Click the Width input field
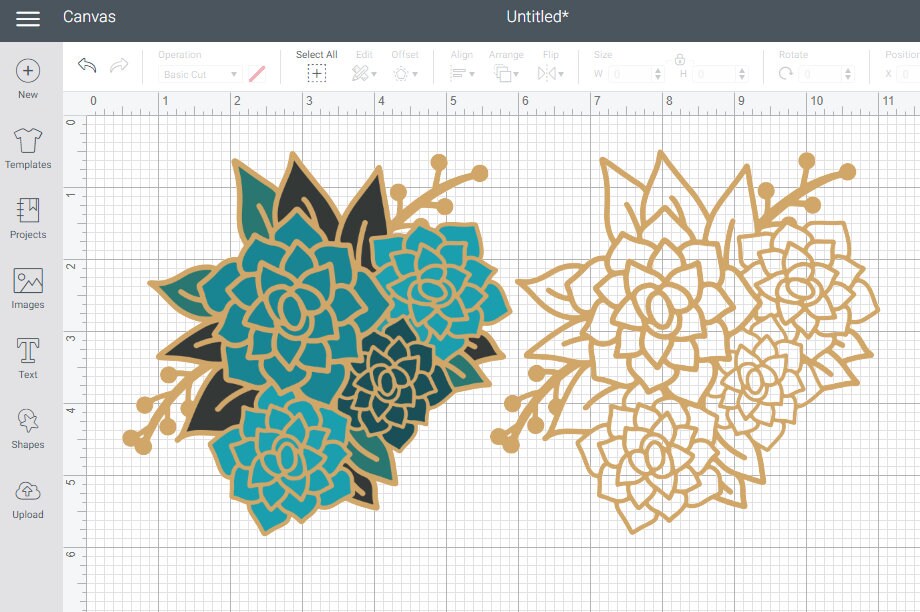This screenshot has width=920, height=612. click(631, 73)
